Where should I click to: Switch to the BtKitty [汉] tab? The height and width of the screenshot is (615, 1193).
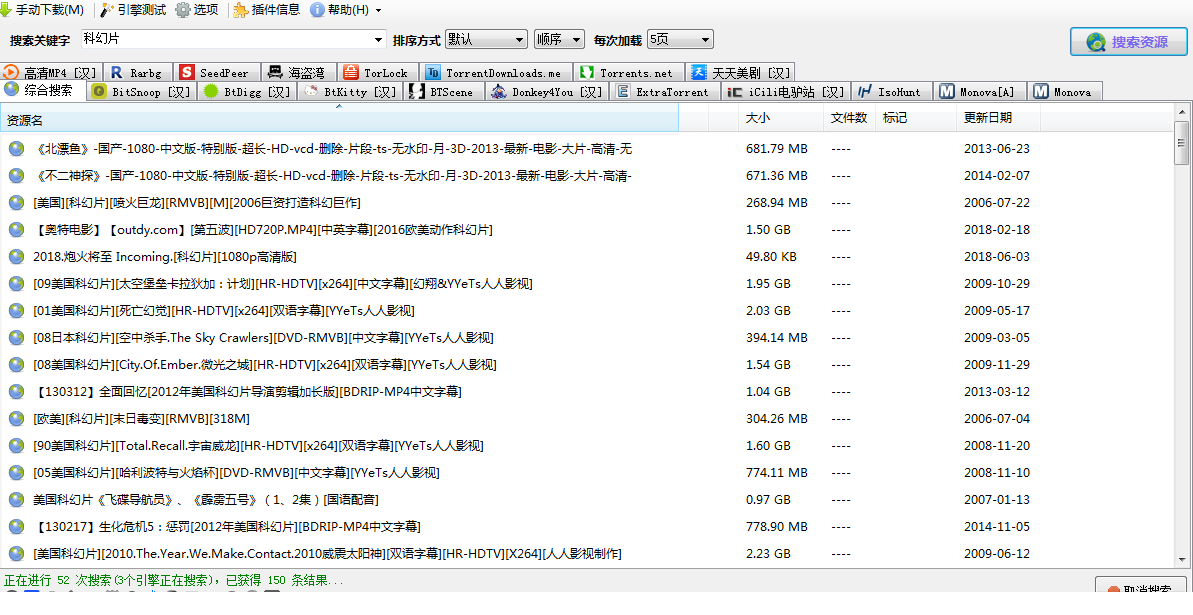point(350,92)
